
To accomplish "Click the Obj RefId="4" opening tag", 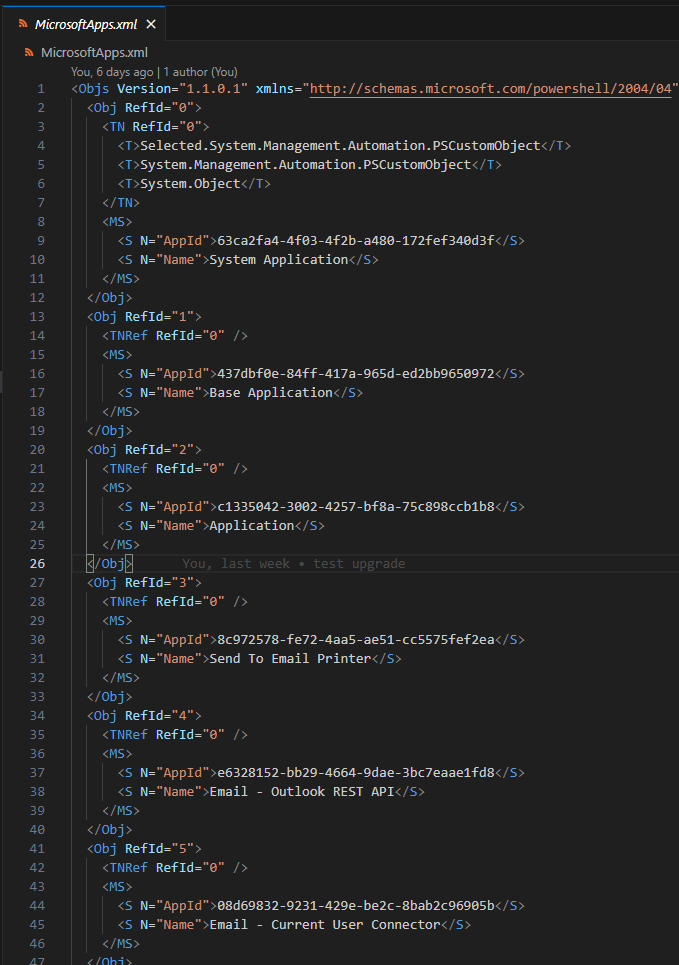I will pyautogui.click(x=144, y=715).
